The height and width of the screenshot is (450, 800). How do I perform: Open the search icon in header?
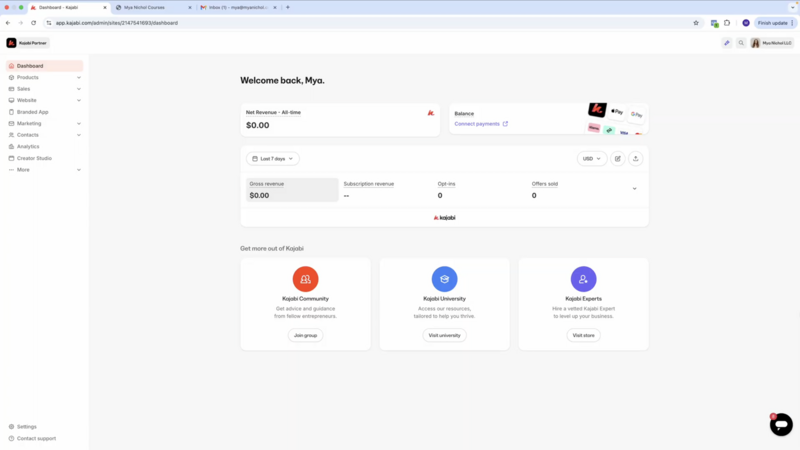741,43
